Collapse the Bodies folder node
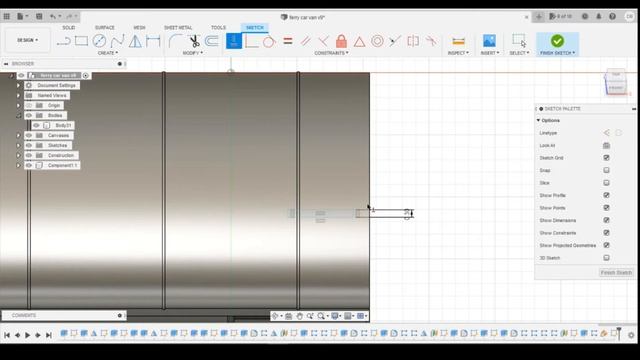The image size is (640, 360). 18,116
